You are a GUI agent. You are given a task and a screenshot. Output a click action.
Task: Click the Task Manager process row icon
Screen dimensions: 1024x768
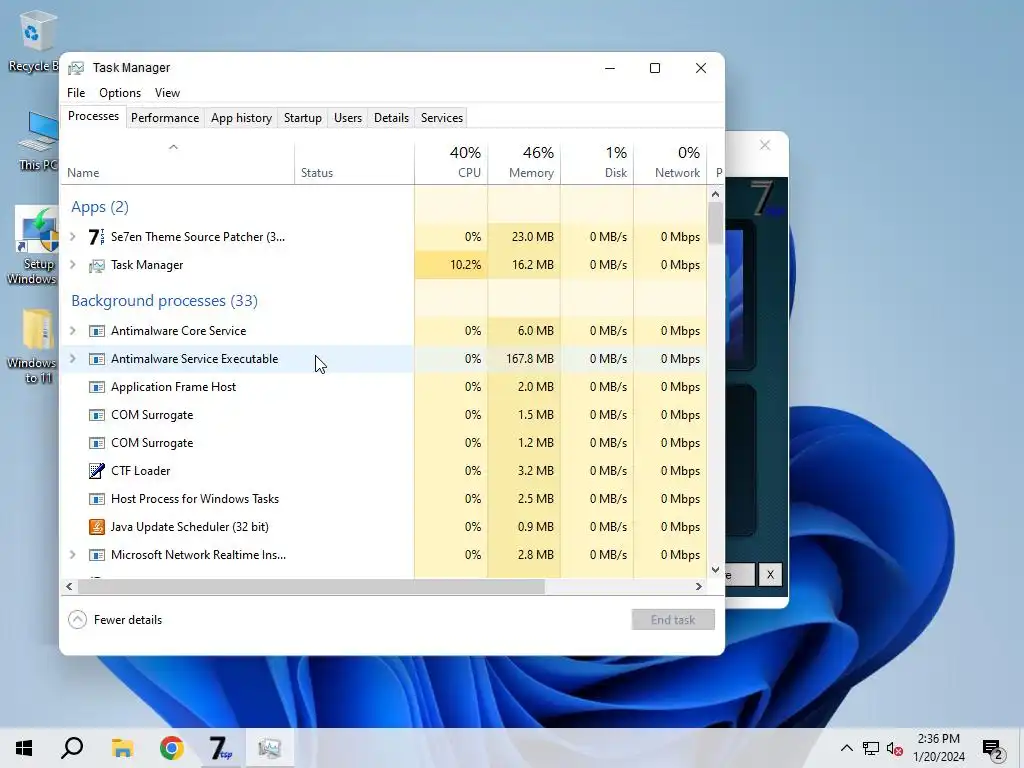click(97, 265)
